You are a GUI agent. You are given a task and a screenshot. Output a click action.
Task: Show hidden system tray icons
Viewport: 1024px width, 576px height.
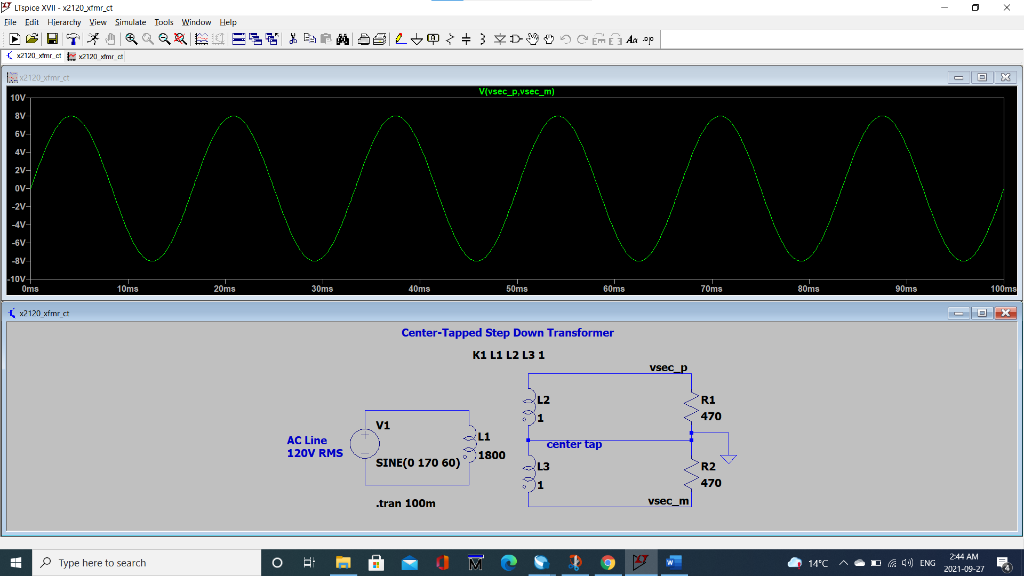(845, 562)
